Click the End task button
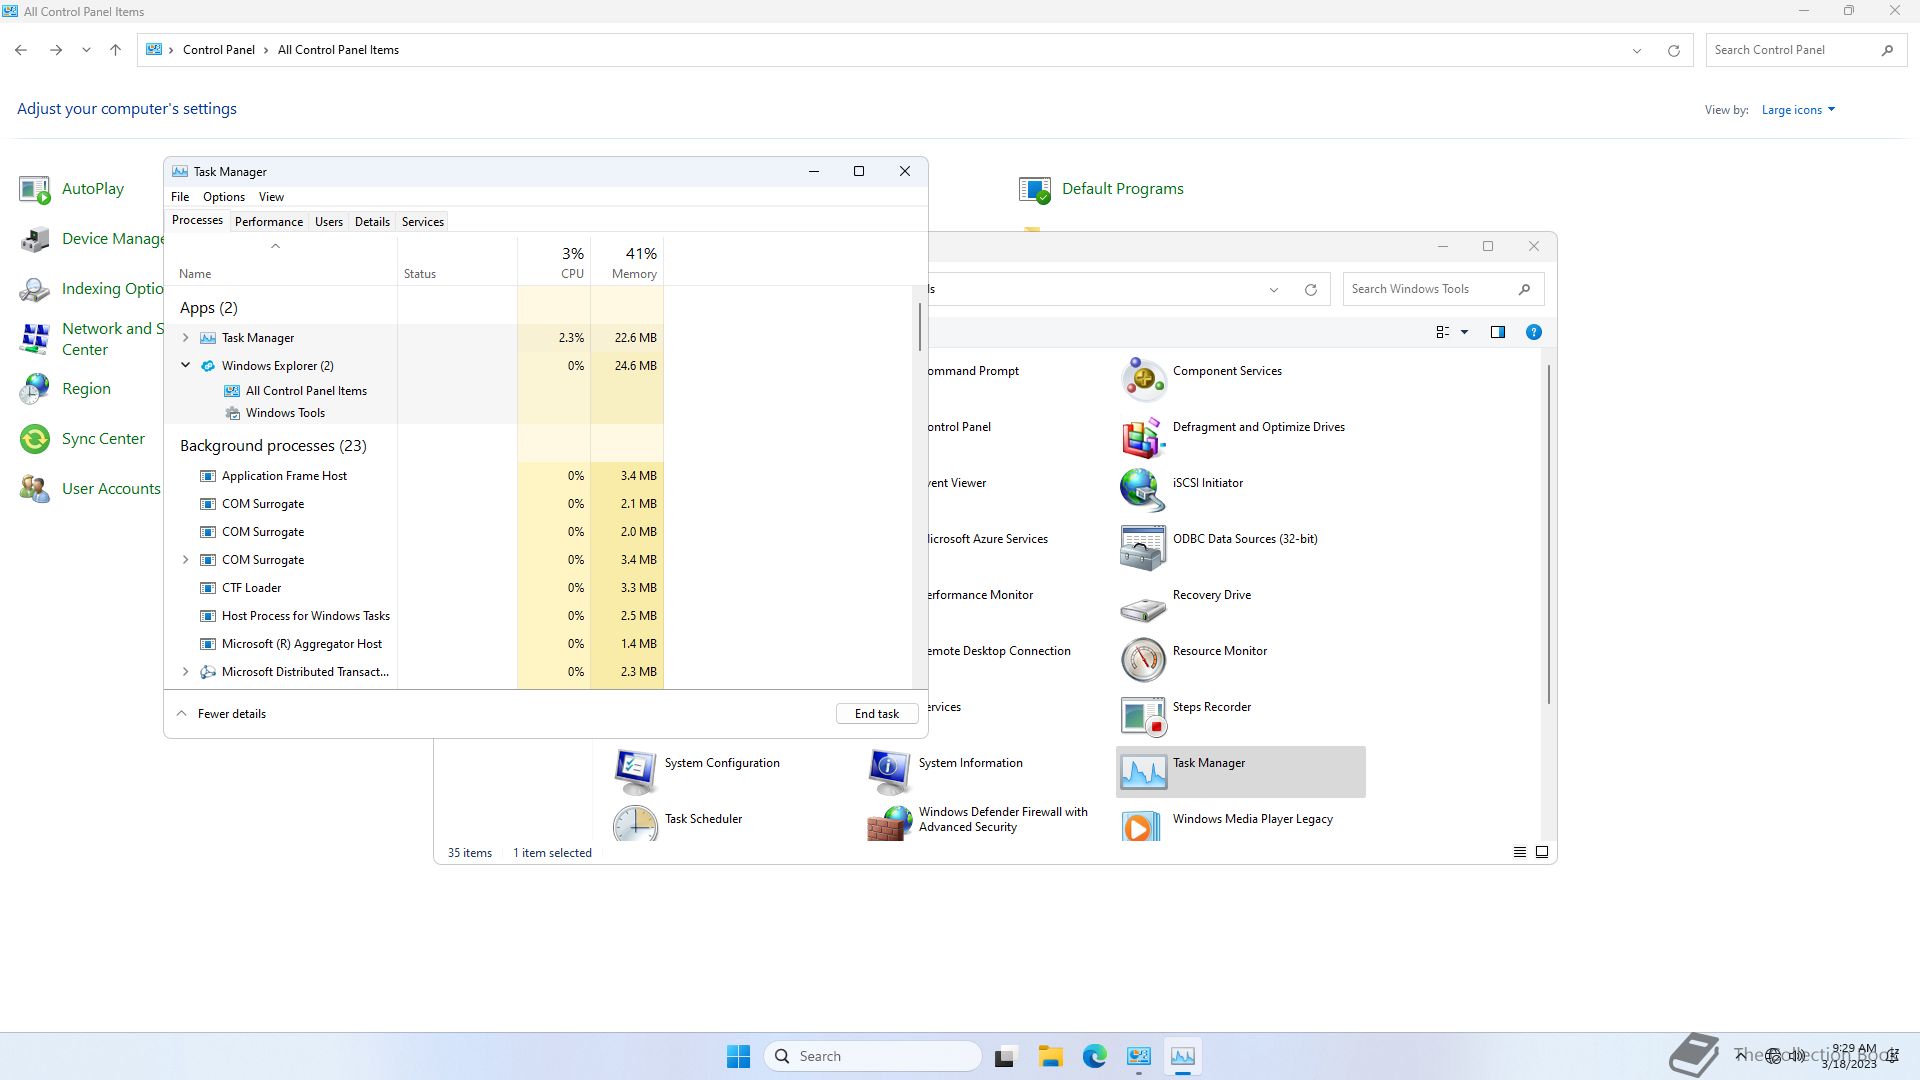Viewport: 1920px width, 1080px height. [876, 714]
